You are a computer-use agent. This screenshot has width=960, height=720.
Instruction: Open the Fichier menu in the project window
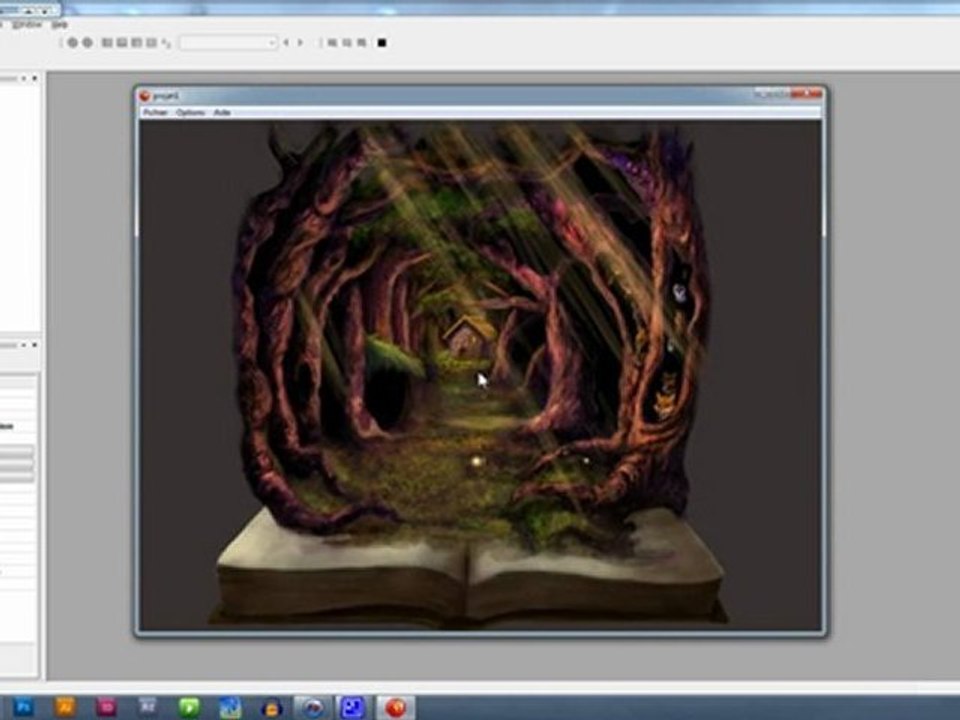coord(156,113)
